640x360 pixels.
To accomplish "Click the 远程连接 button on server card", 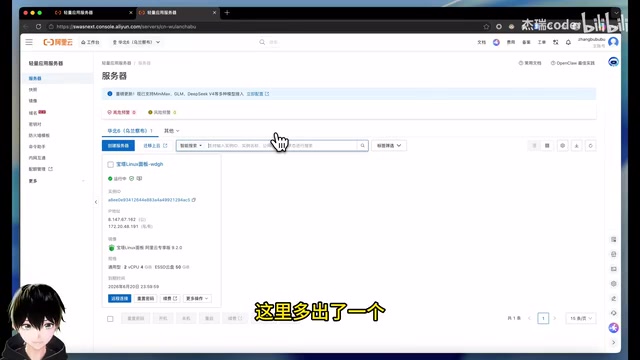I will point(120,298).
